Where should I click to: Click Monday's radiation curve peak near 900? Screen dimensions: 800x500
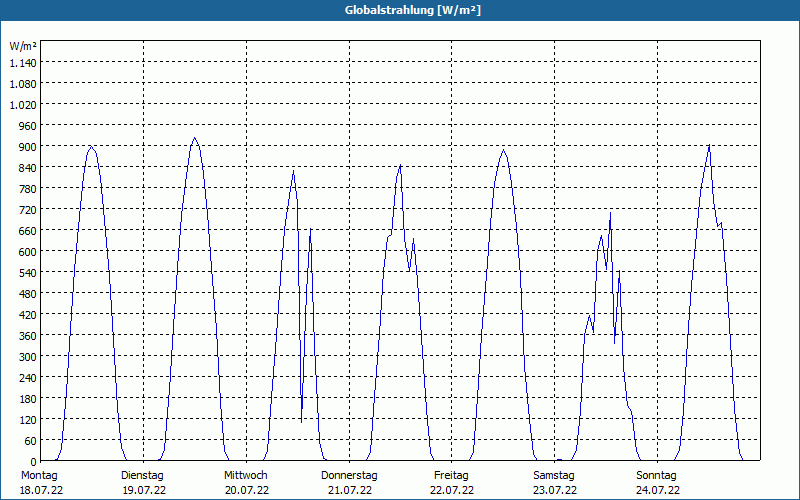click(91, 147)
